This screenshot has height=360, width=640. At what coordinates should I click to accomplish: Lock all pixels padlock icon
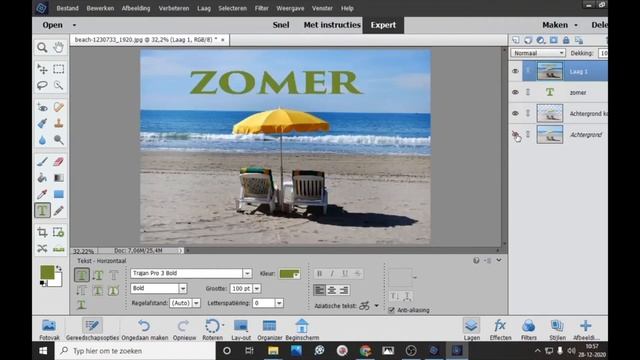pyautogui.click(x=566, y=40)
